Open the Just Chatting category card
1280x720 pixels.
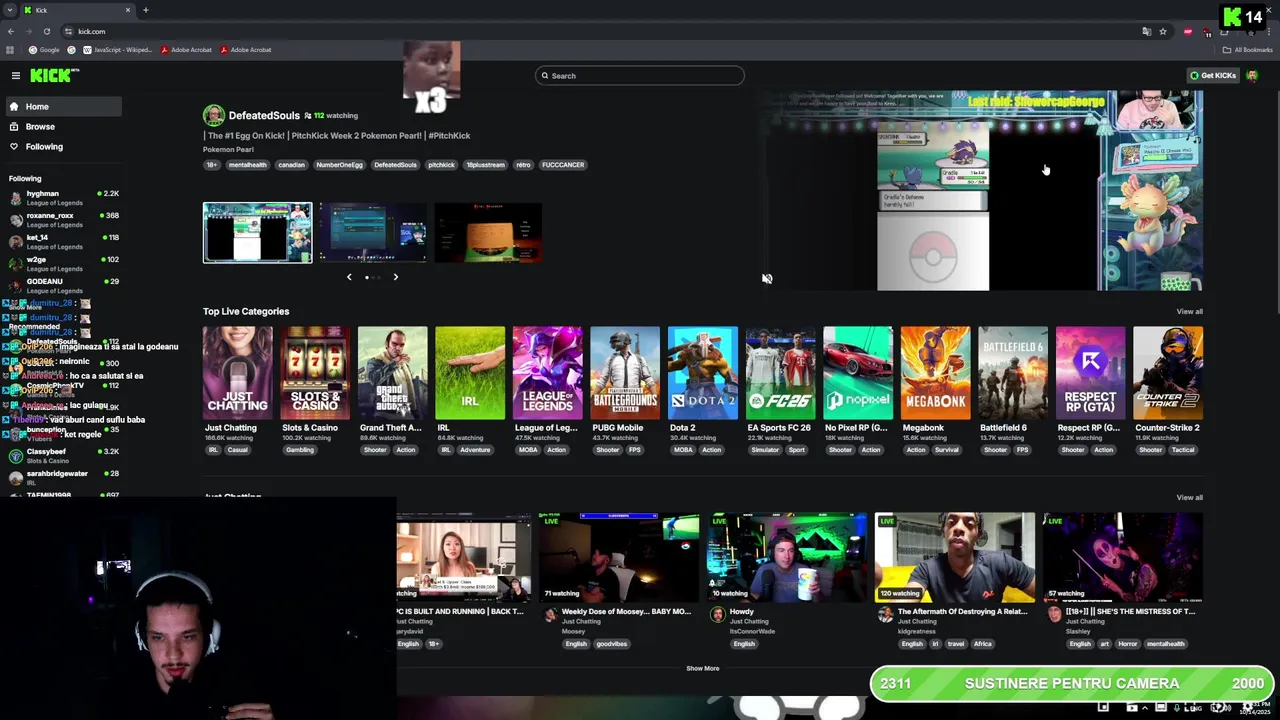tap(237, 373)
